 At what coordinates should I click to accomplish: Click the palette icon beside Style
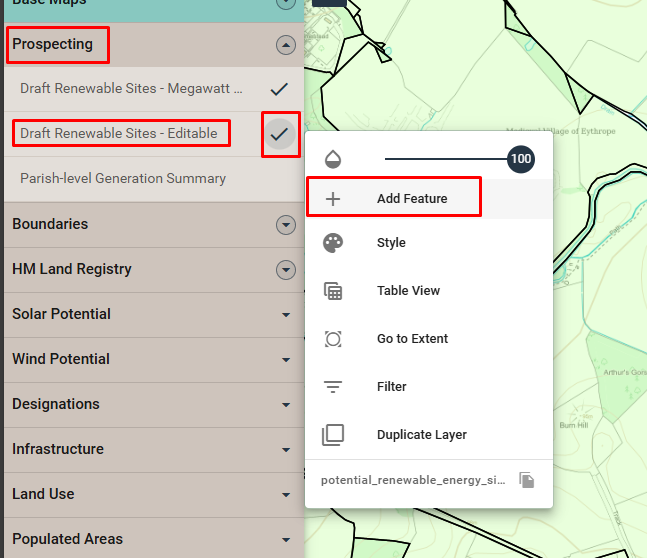tap(333, 243)
